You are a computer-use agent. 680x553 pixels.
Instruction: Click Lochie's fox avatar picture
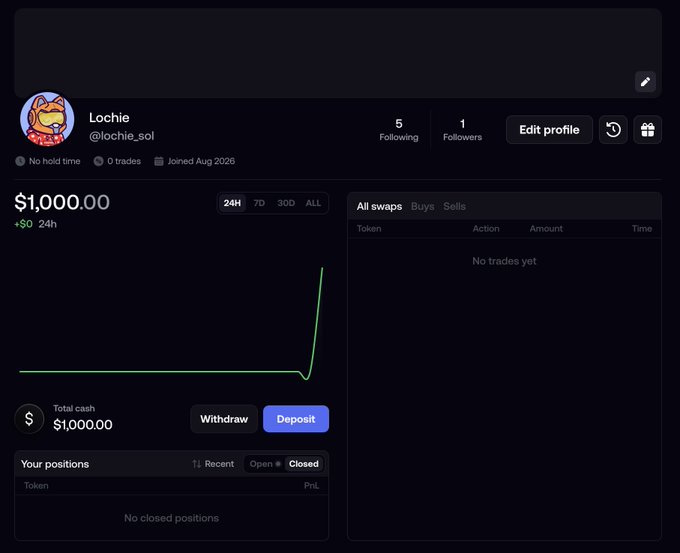pos(47,119)
